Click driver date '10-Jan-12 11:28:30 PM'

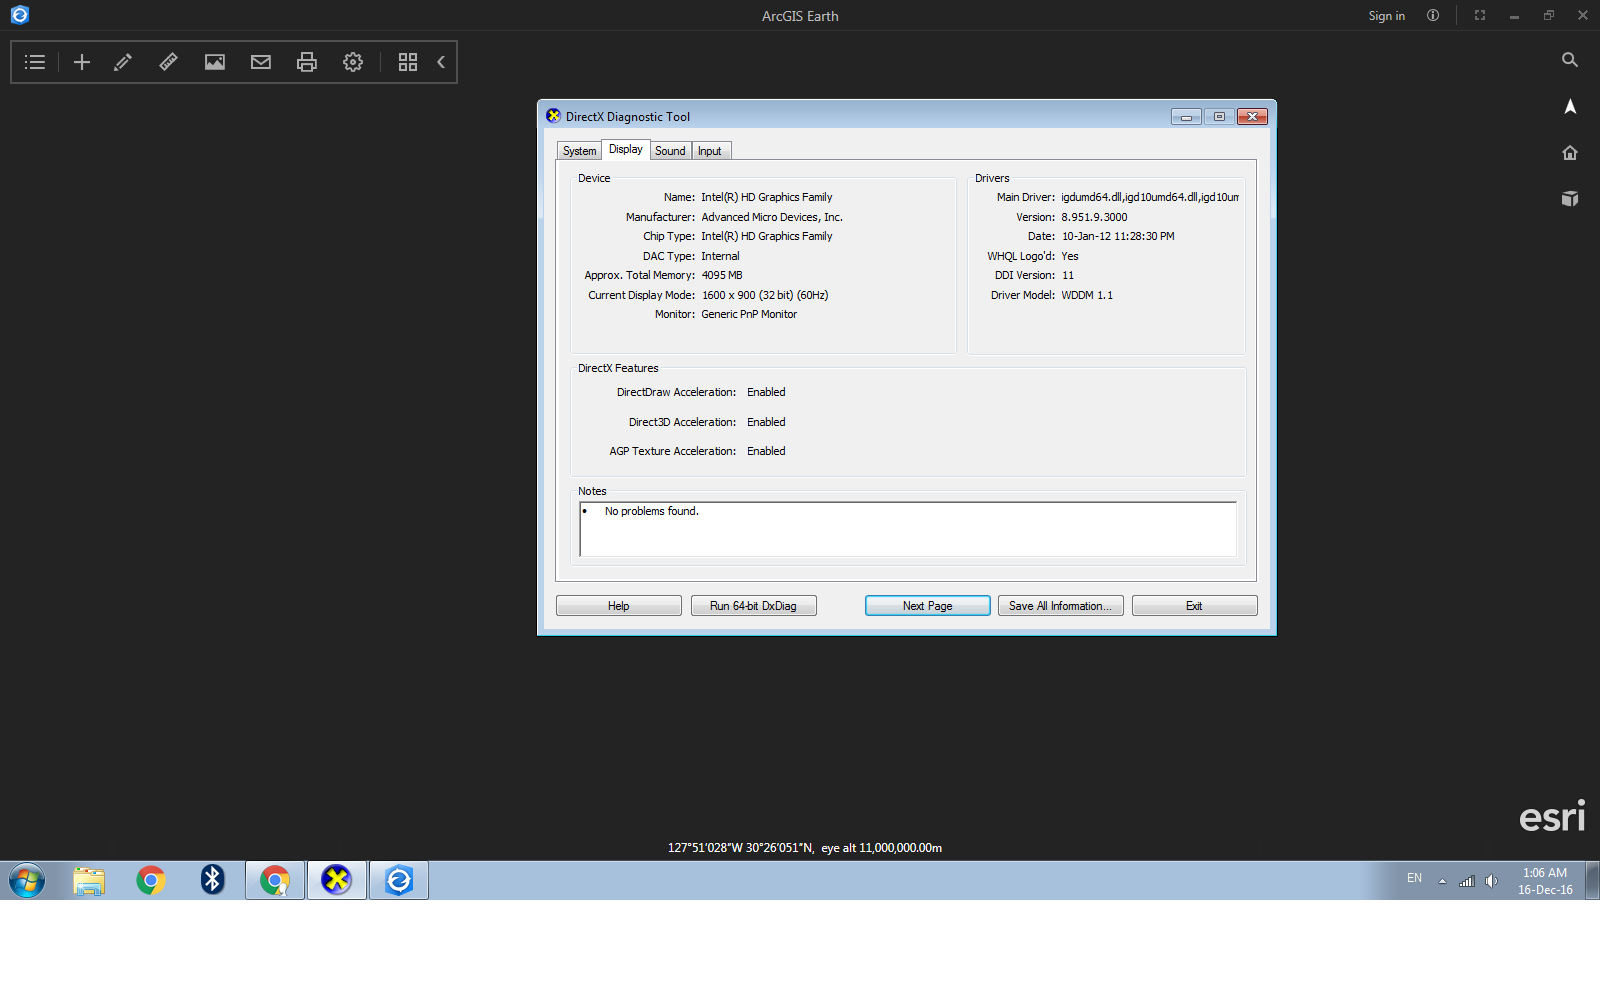tap(1118, 236)
